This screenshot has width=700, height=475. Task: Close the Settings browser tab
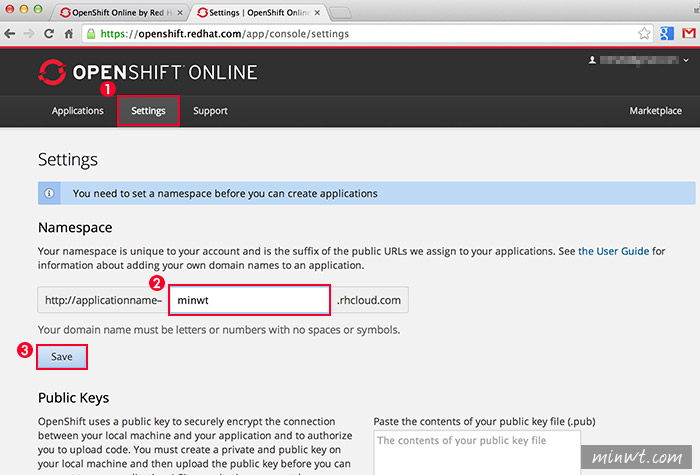(317, 13)
